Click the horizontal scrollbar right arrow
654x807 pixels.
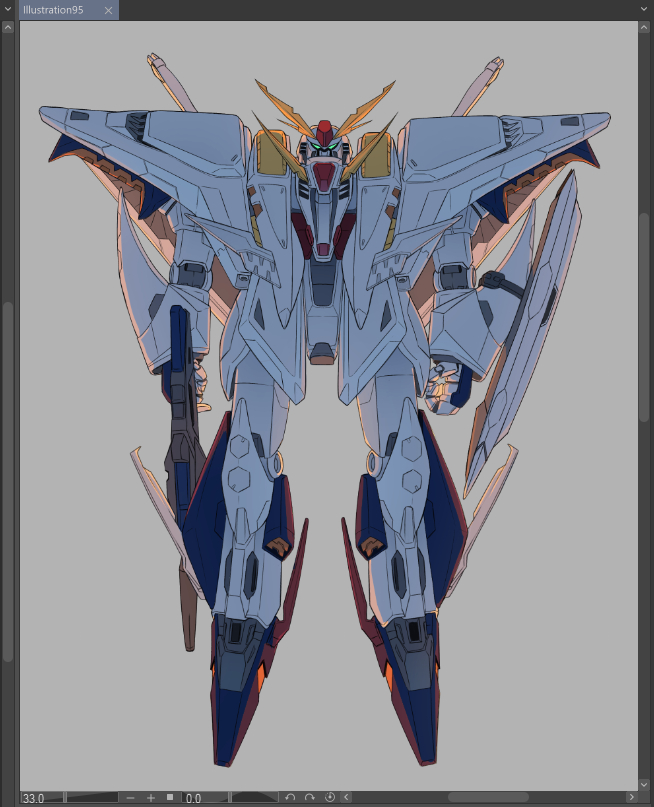[631, 798]
